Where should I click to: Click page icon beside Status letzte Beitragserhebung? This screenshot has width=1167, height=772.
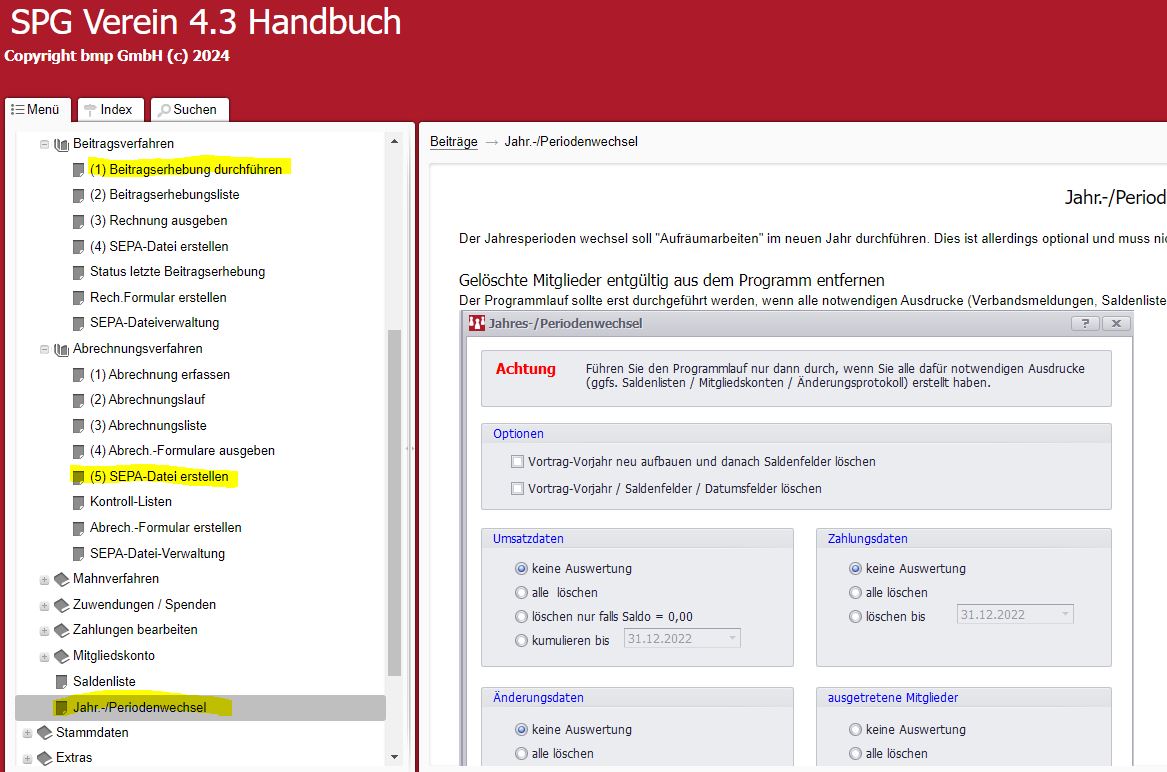tap(78, 272)
